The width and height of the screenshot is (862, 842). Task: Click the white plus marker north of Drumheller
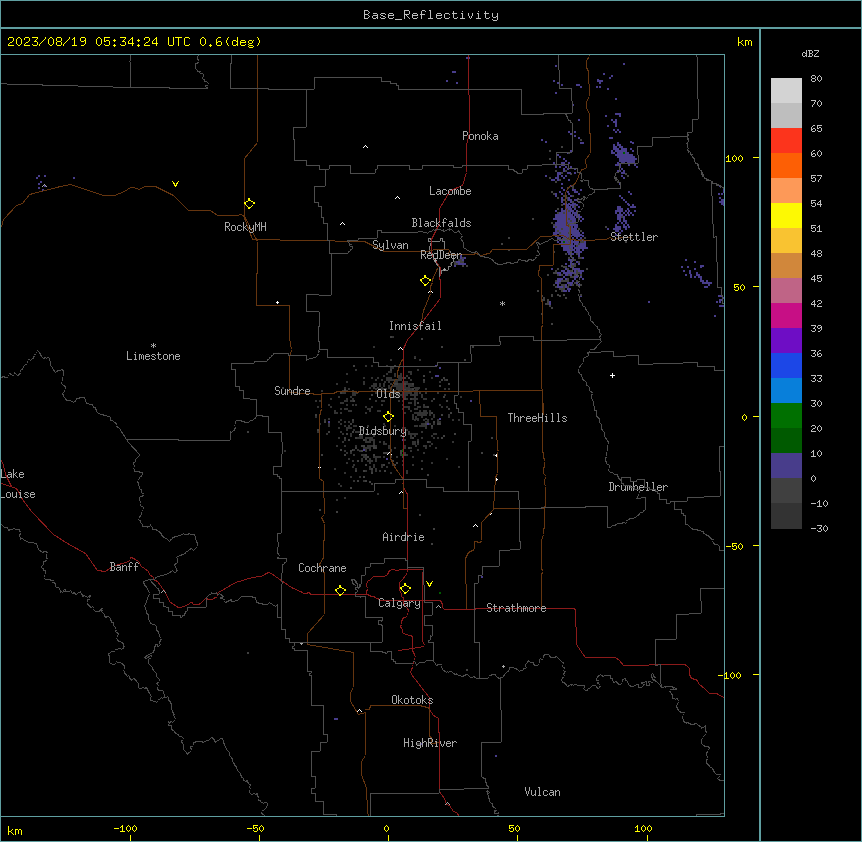[612, 375]
